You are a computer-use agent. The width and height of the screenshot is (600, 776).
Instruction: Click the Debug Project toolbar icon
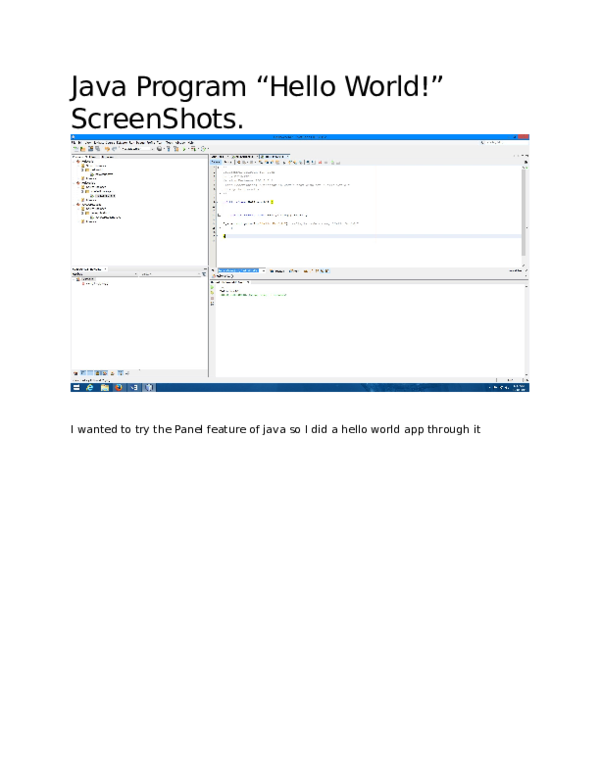pos(190,149)
